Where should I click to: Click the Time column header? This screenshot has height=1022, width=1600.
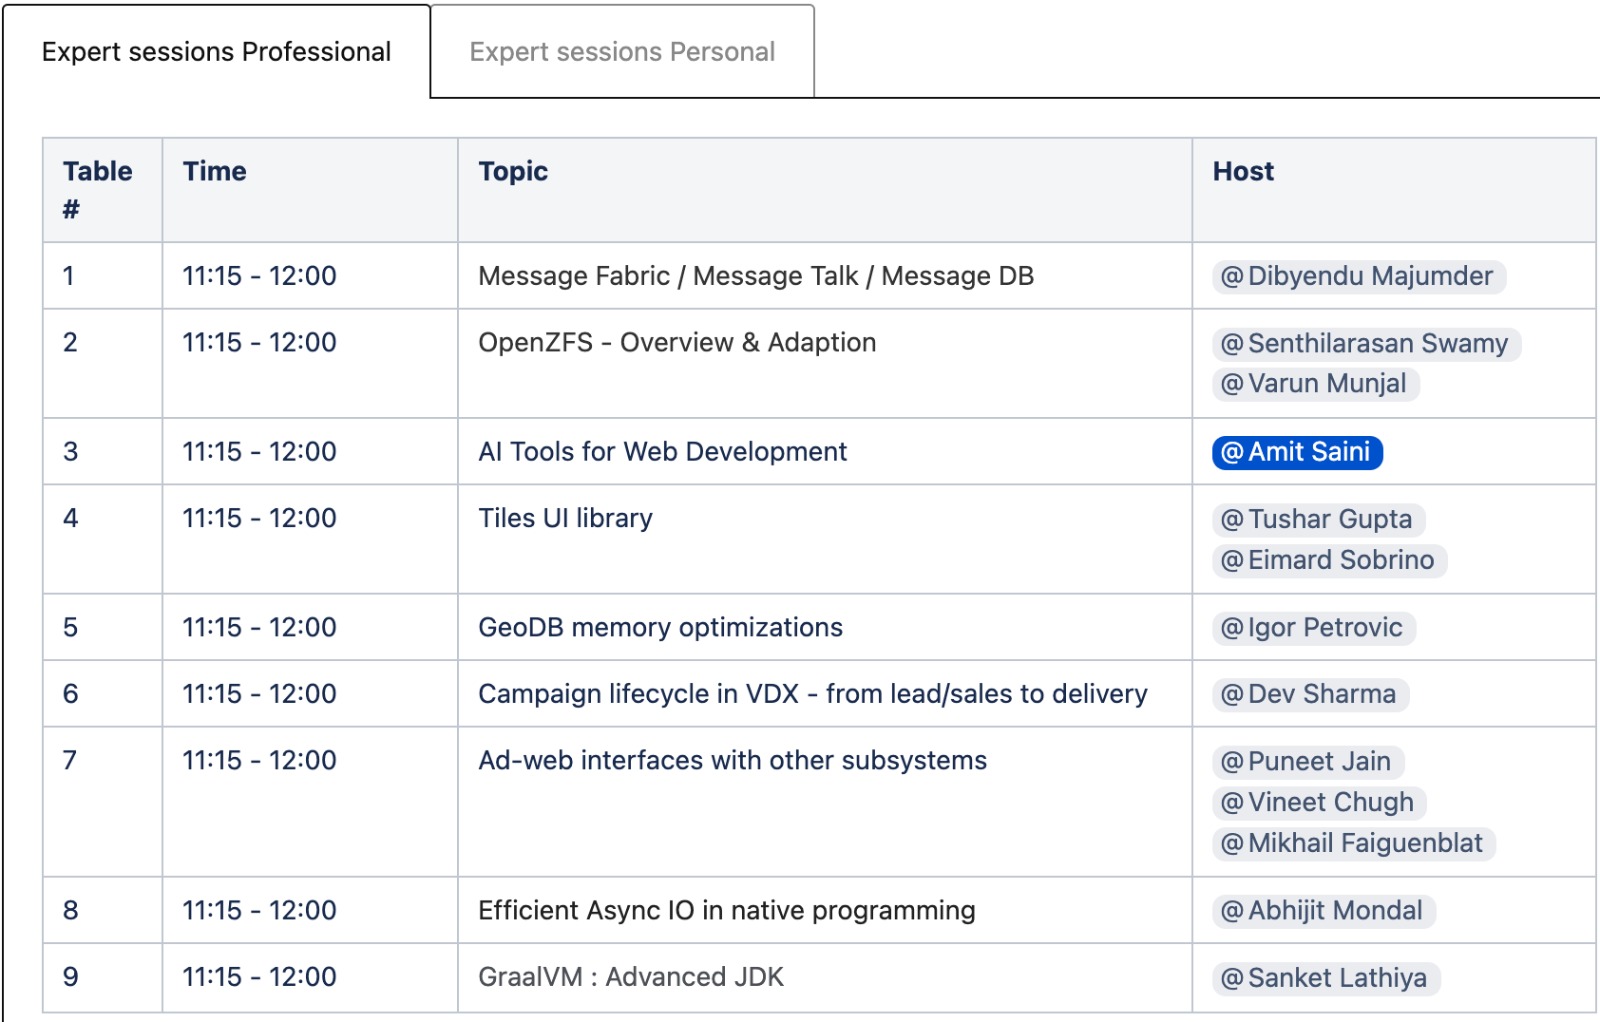coord(214,172)
